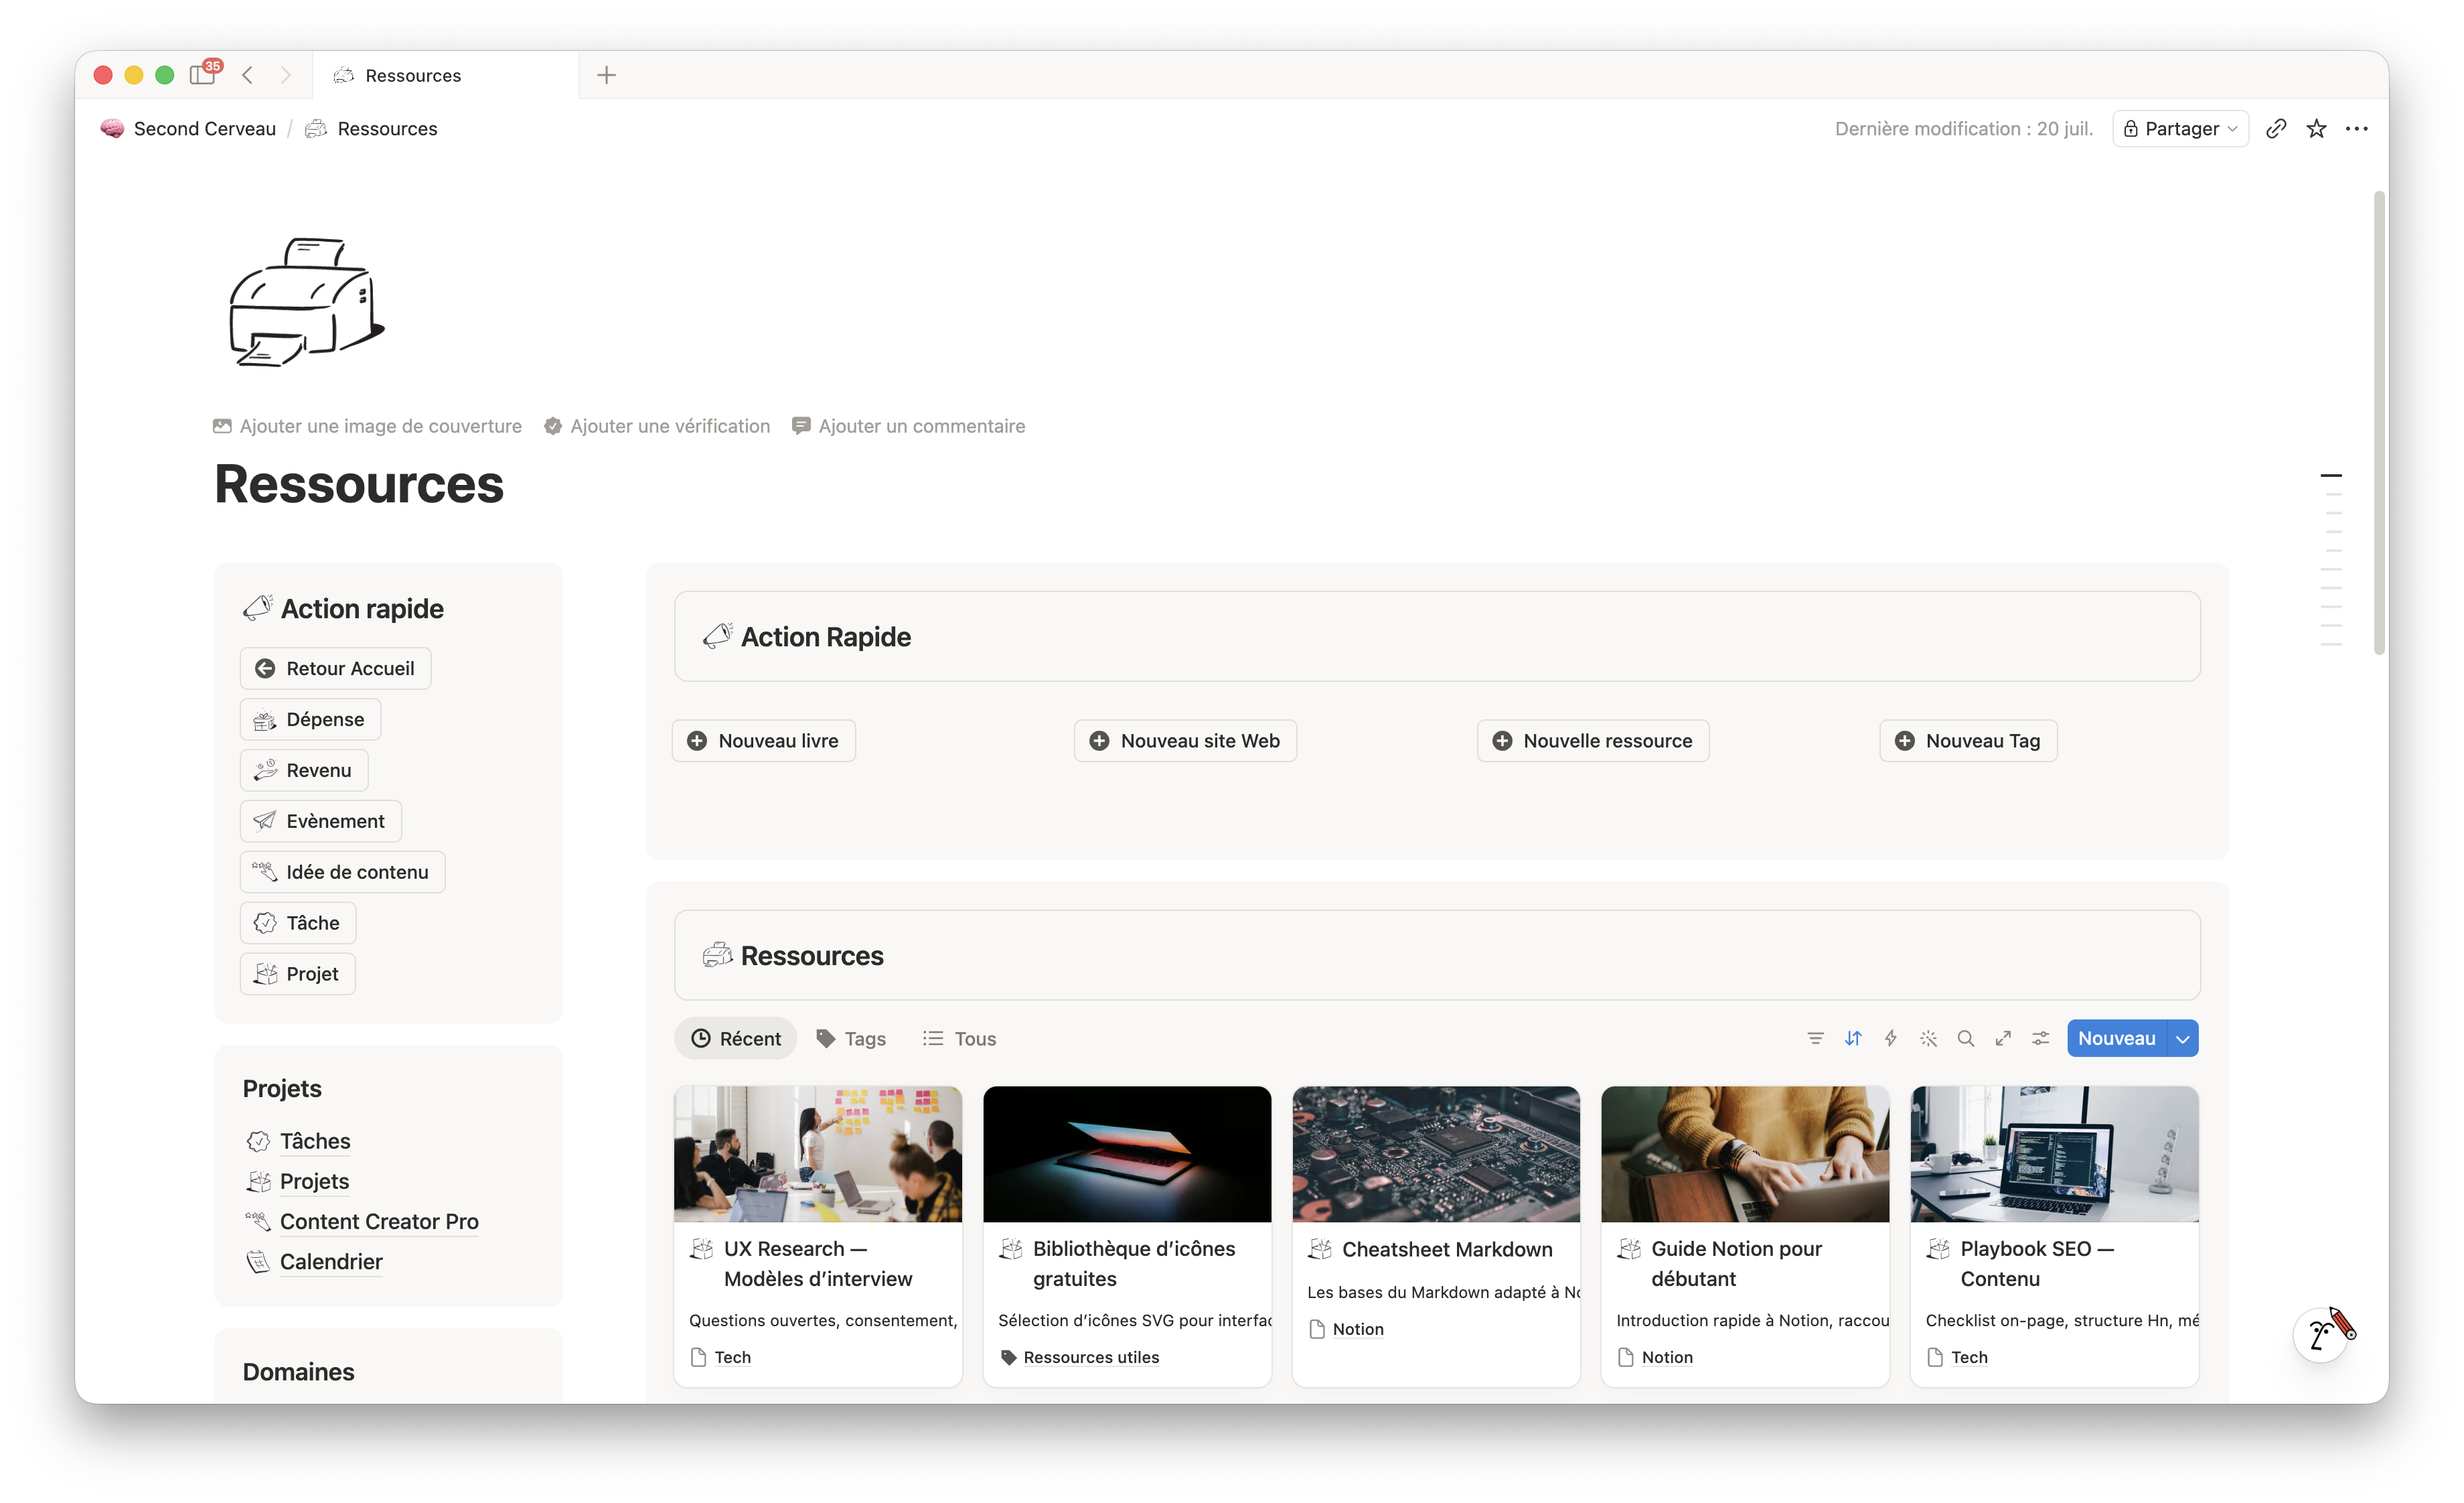
Task: Click the Evènement quick action button
Action: [x=320, y=821]
